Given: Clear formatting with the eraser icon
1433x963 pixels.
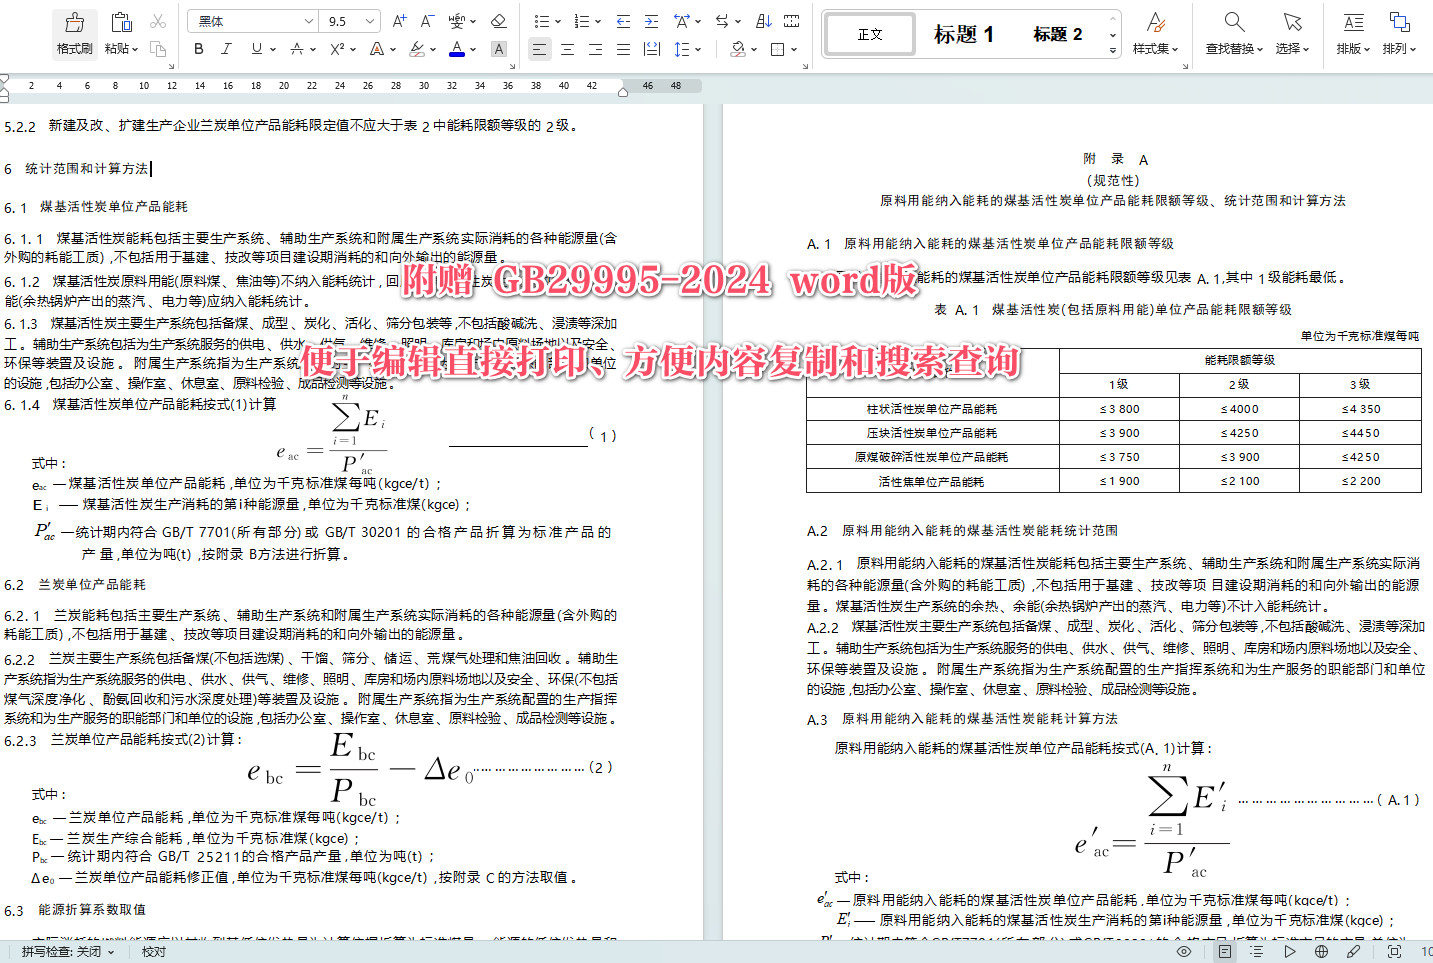Looking at the screenshot, I should point(497,20).
